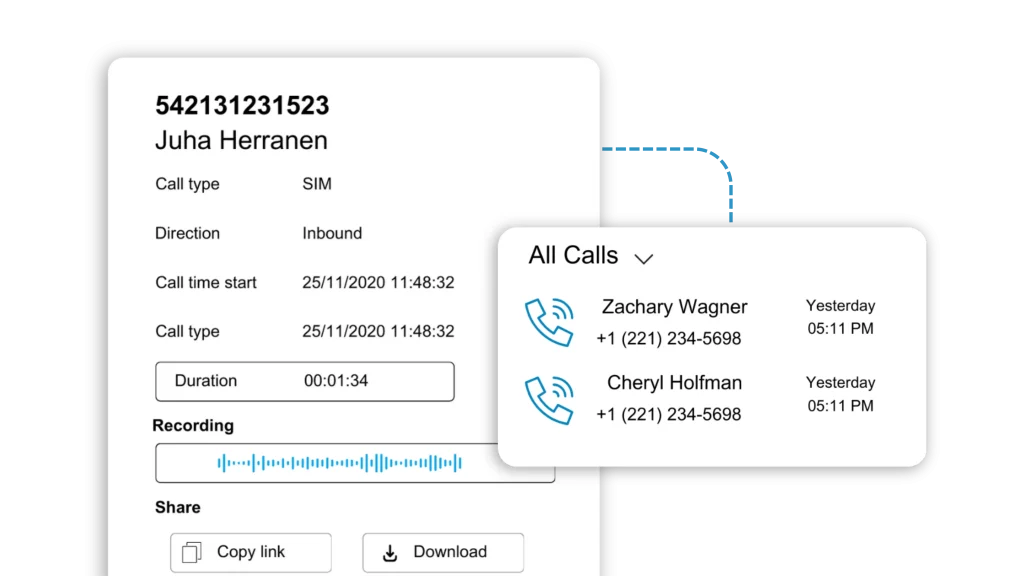Open the All Calls filter chevron
1024x576 pixels.
(644, 257)
